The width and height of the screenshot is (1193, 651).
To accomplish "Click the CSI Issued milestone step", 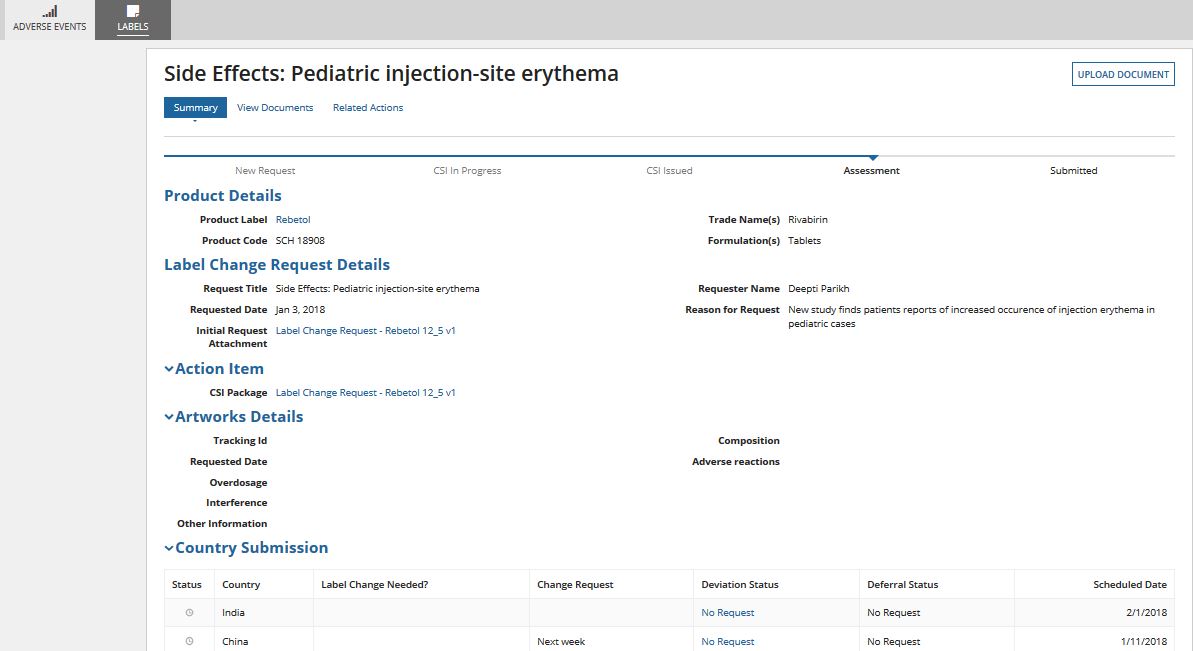I will [669, 171].
